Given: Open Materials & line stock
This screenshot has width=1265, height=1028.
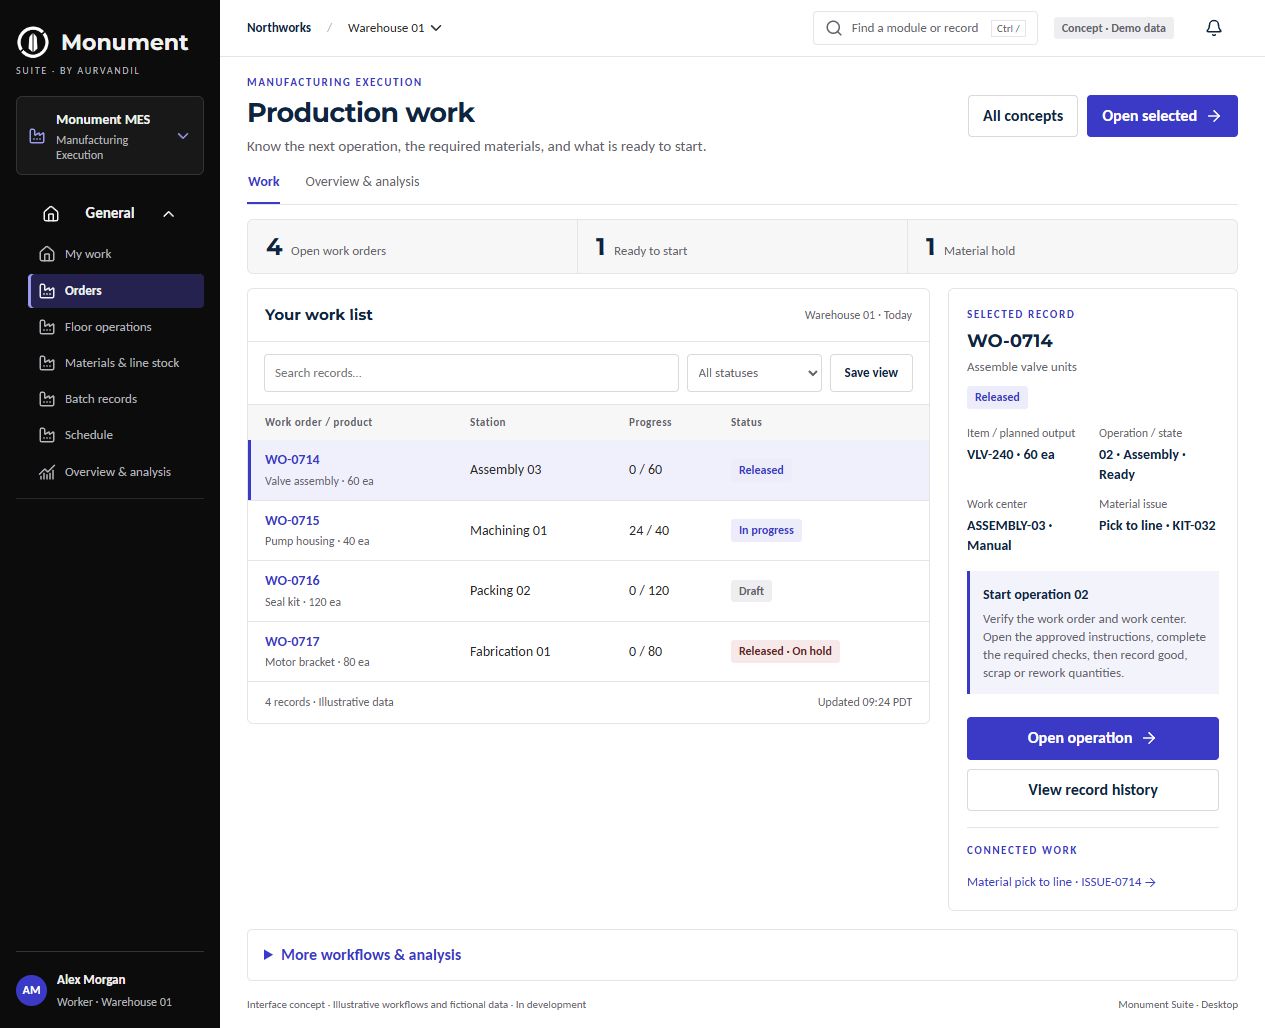Looking at the screenshot, I should [x=116, y=363].
